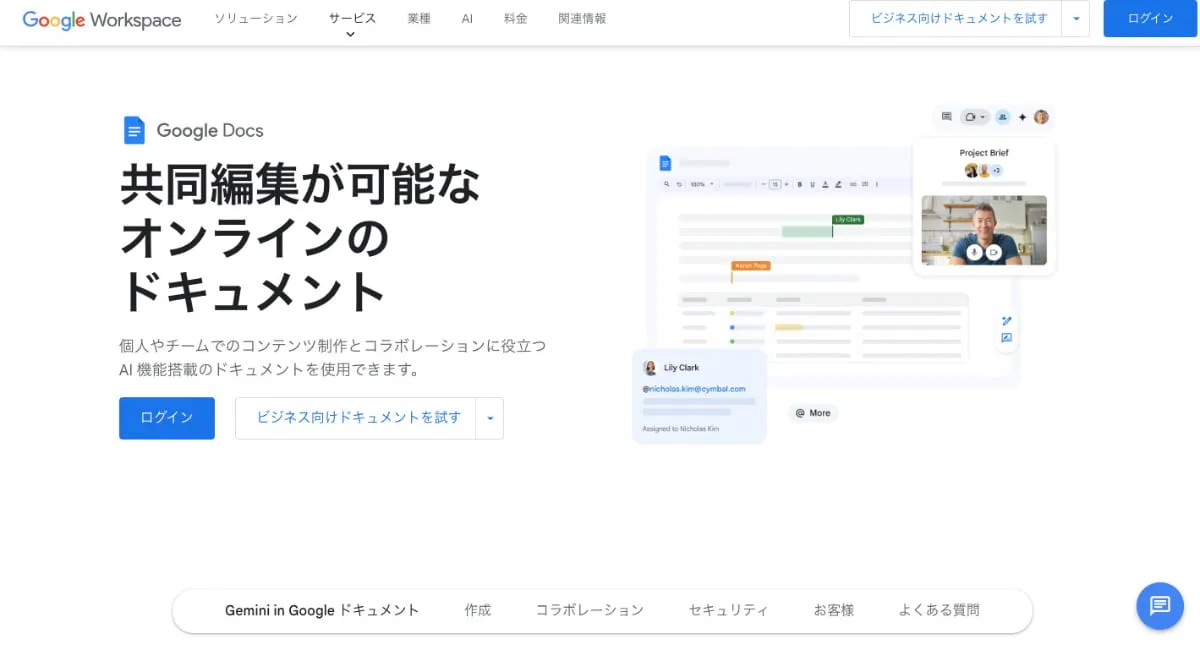Screen dimensions: 1200x650
Task: Click the 共同編集が可能な headline text
Action: 300,184
